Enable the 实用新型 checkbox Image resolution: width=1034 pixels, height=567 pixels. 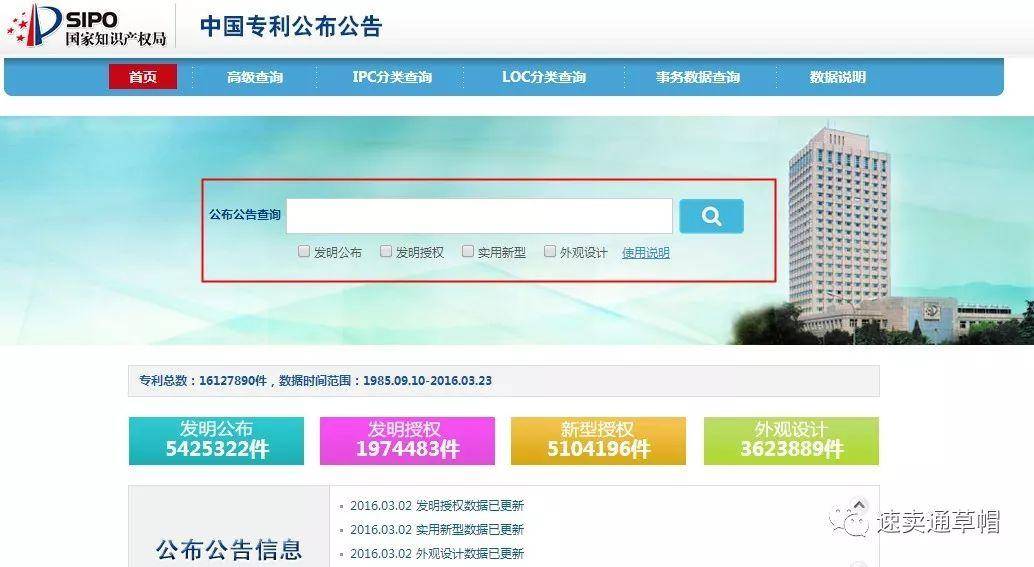point(468,251)
